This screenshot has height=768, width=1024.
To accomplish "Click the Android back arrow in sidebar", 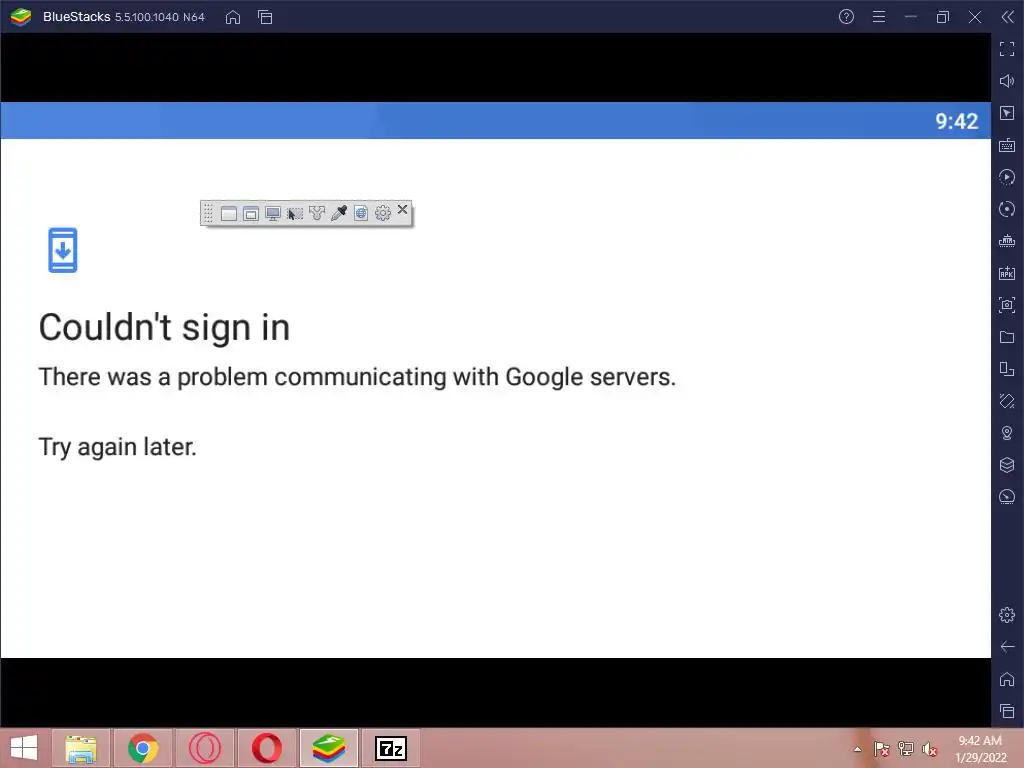I will [1007, 647].
